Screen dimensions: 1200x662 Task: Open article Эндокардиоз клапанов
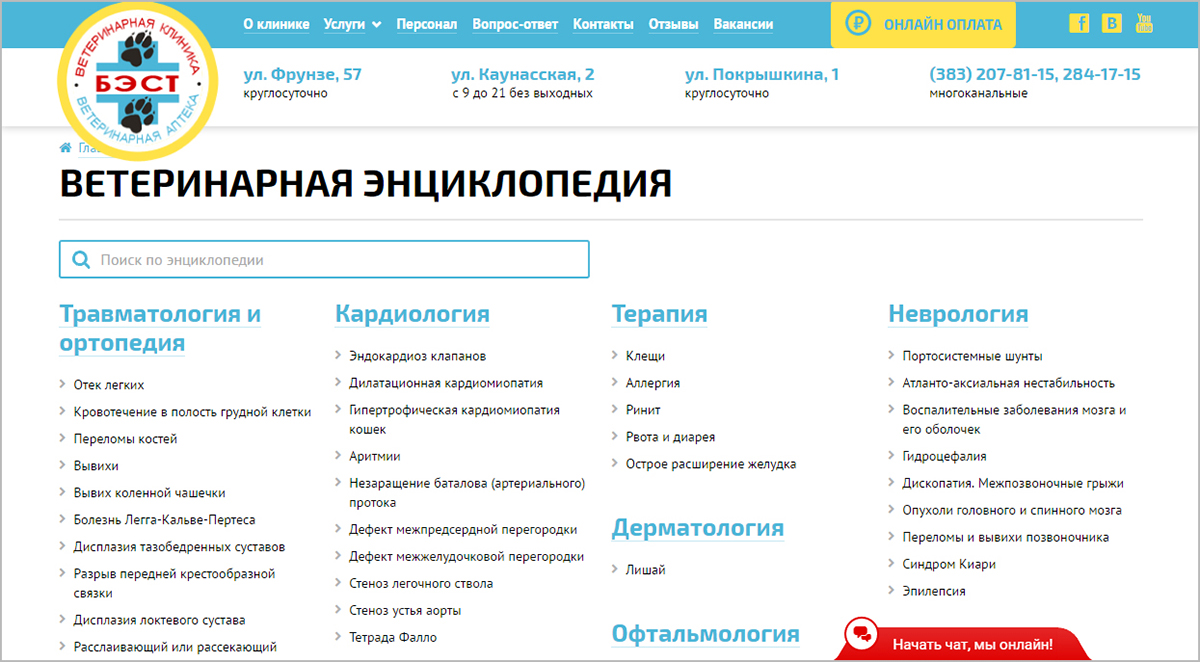pyautogui.click(x=418, y=355)
